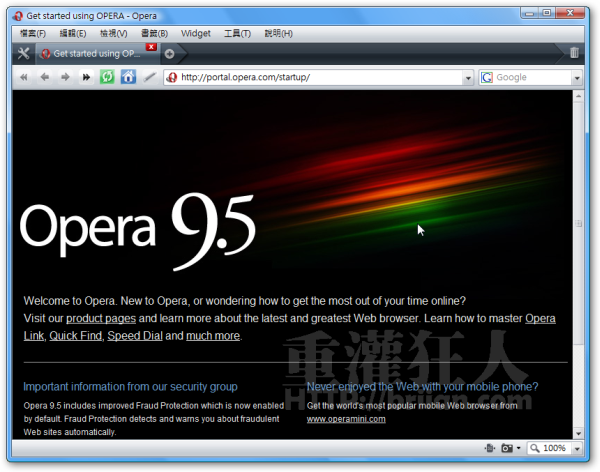Open the 書籤(B) menu
The height and width of the screenshot is (472, 600).
click(155, 34)
